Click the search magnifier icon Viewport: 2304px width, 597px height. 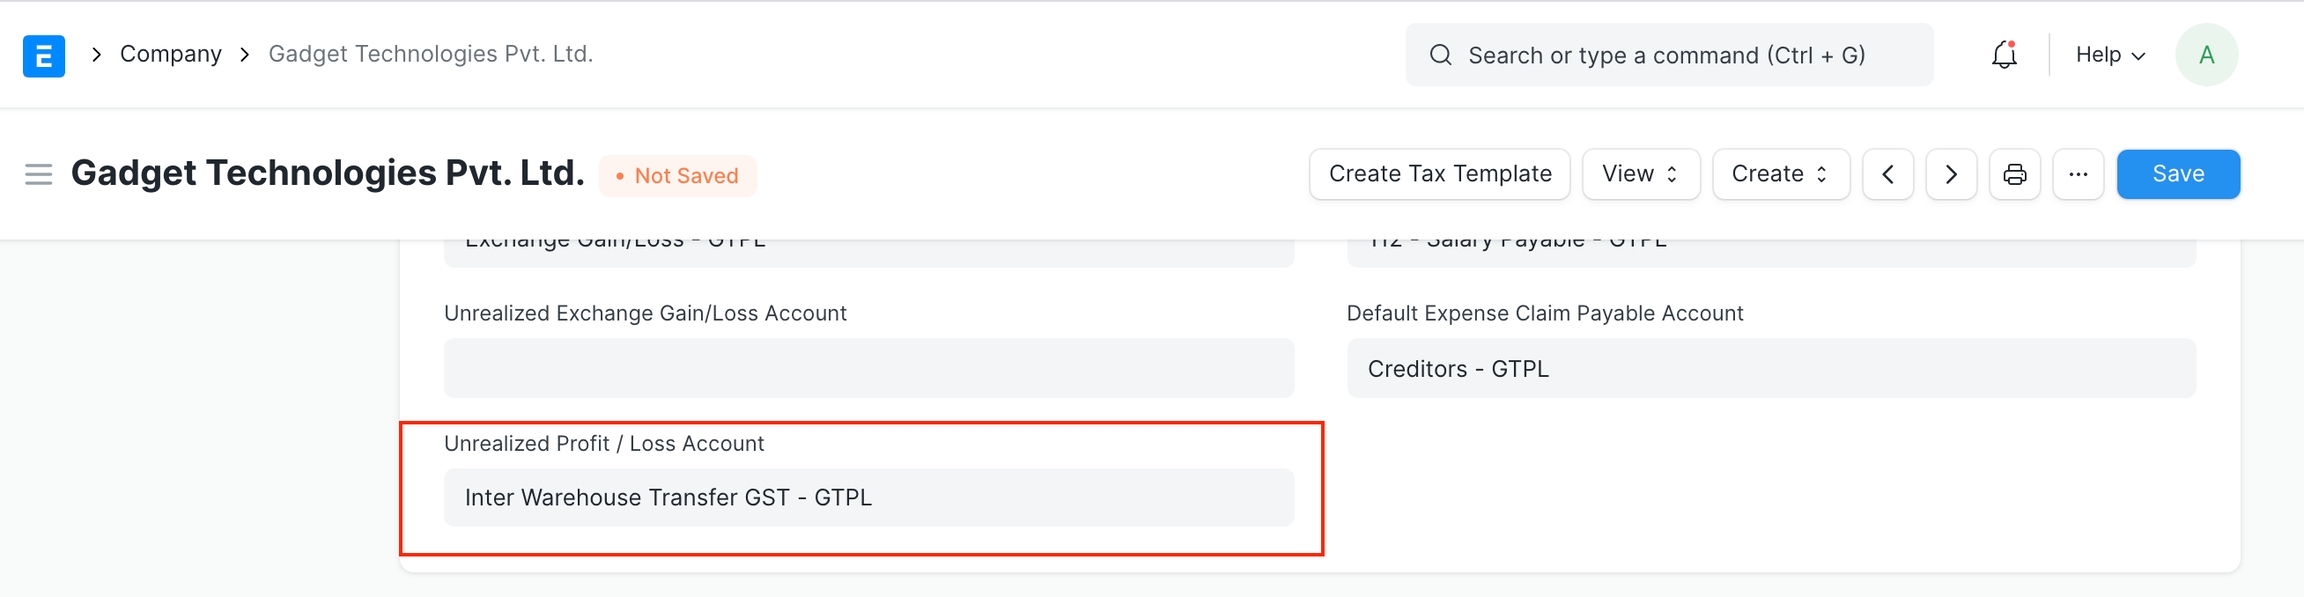point(1440,55)
